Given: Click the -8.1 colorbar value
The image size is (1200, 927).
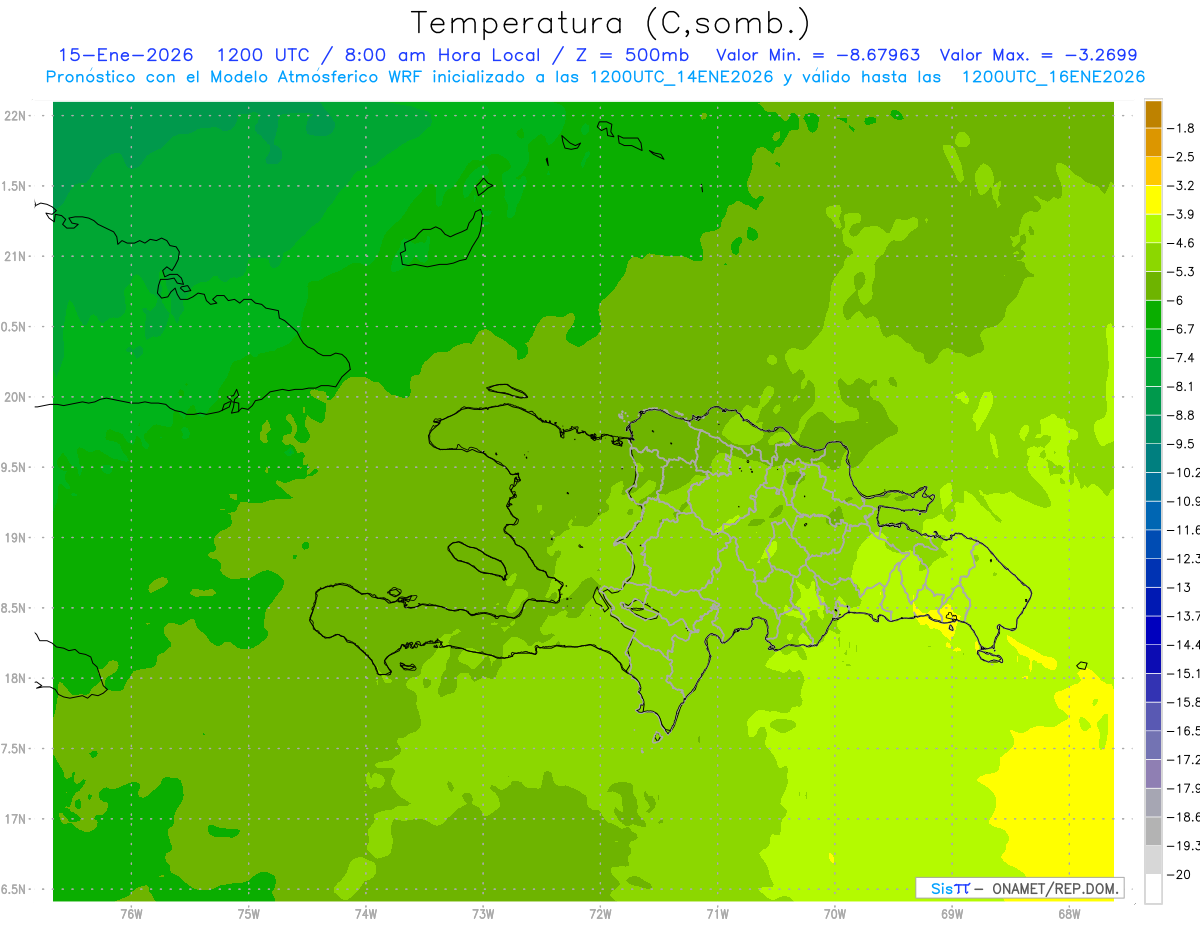Looking at the screenshot, I should [1182, 386].
